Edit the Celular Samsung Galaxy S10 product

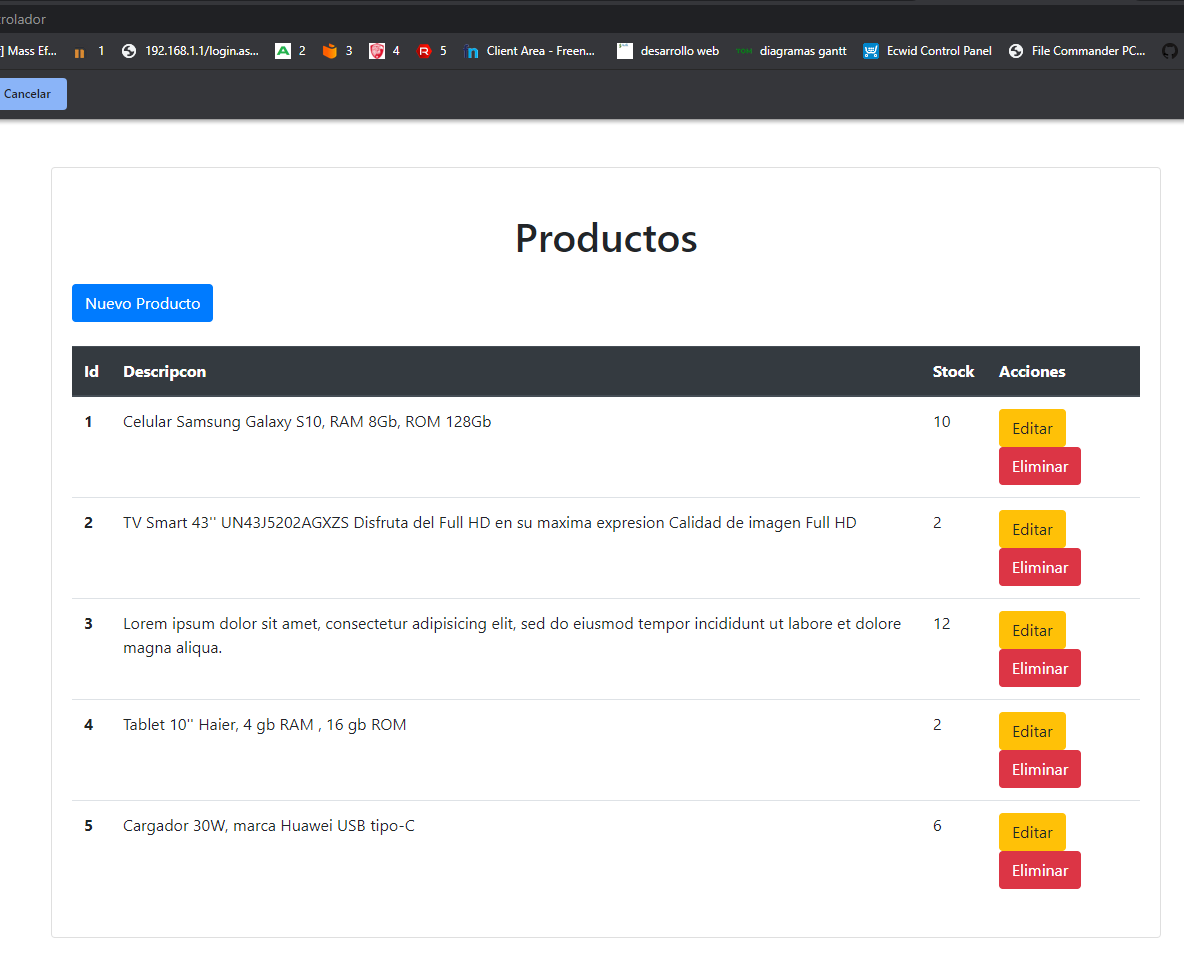point(1032,427)
